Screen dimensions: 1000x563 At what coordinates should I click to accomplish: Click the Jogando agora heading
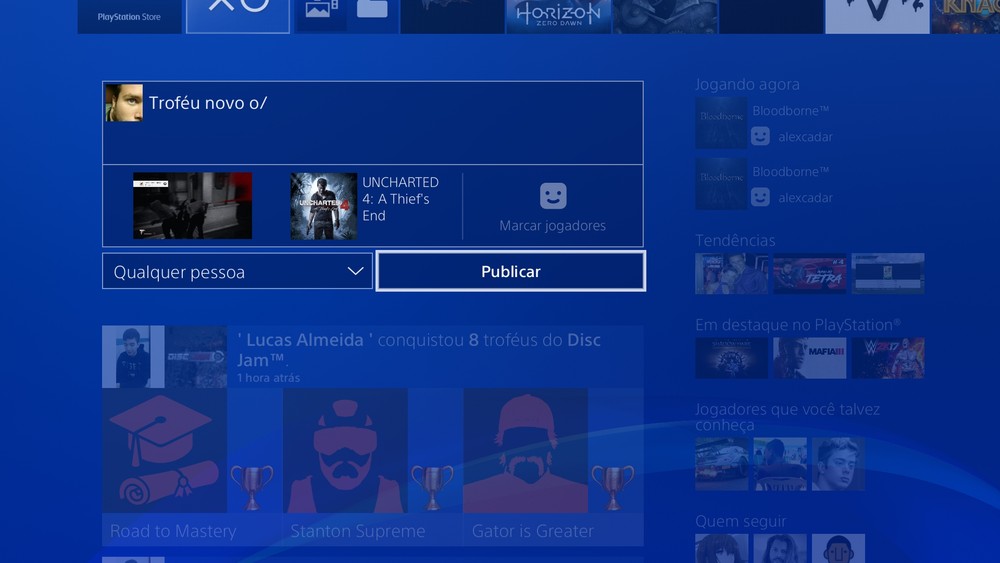747,84
